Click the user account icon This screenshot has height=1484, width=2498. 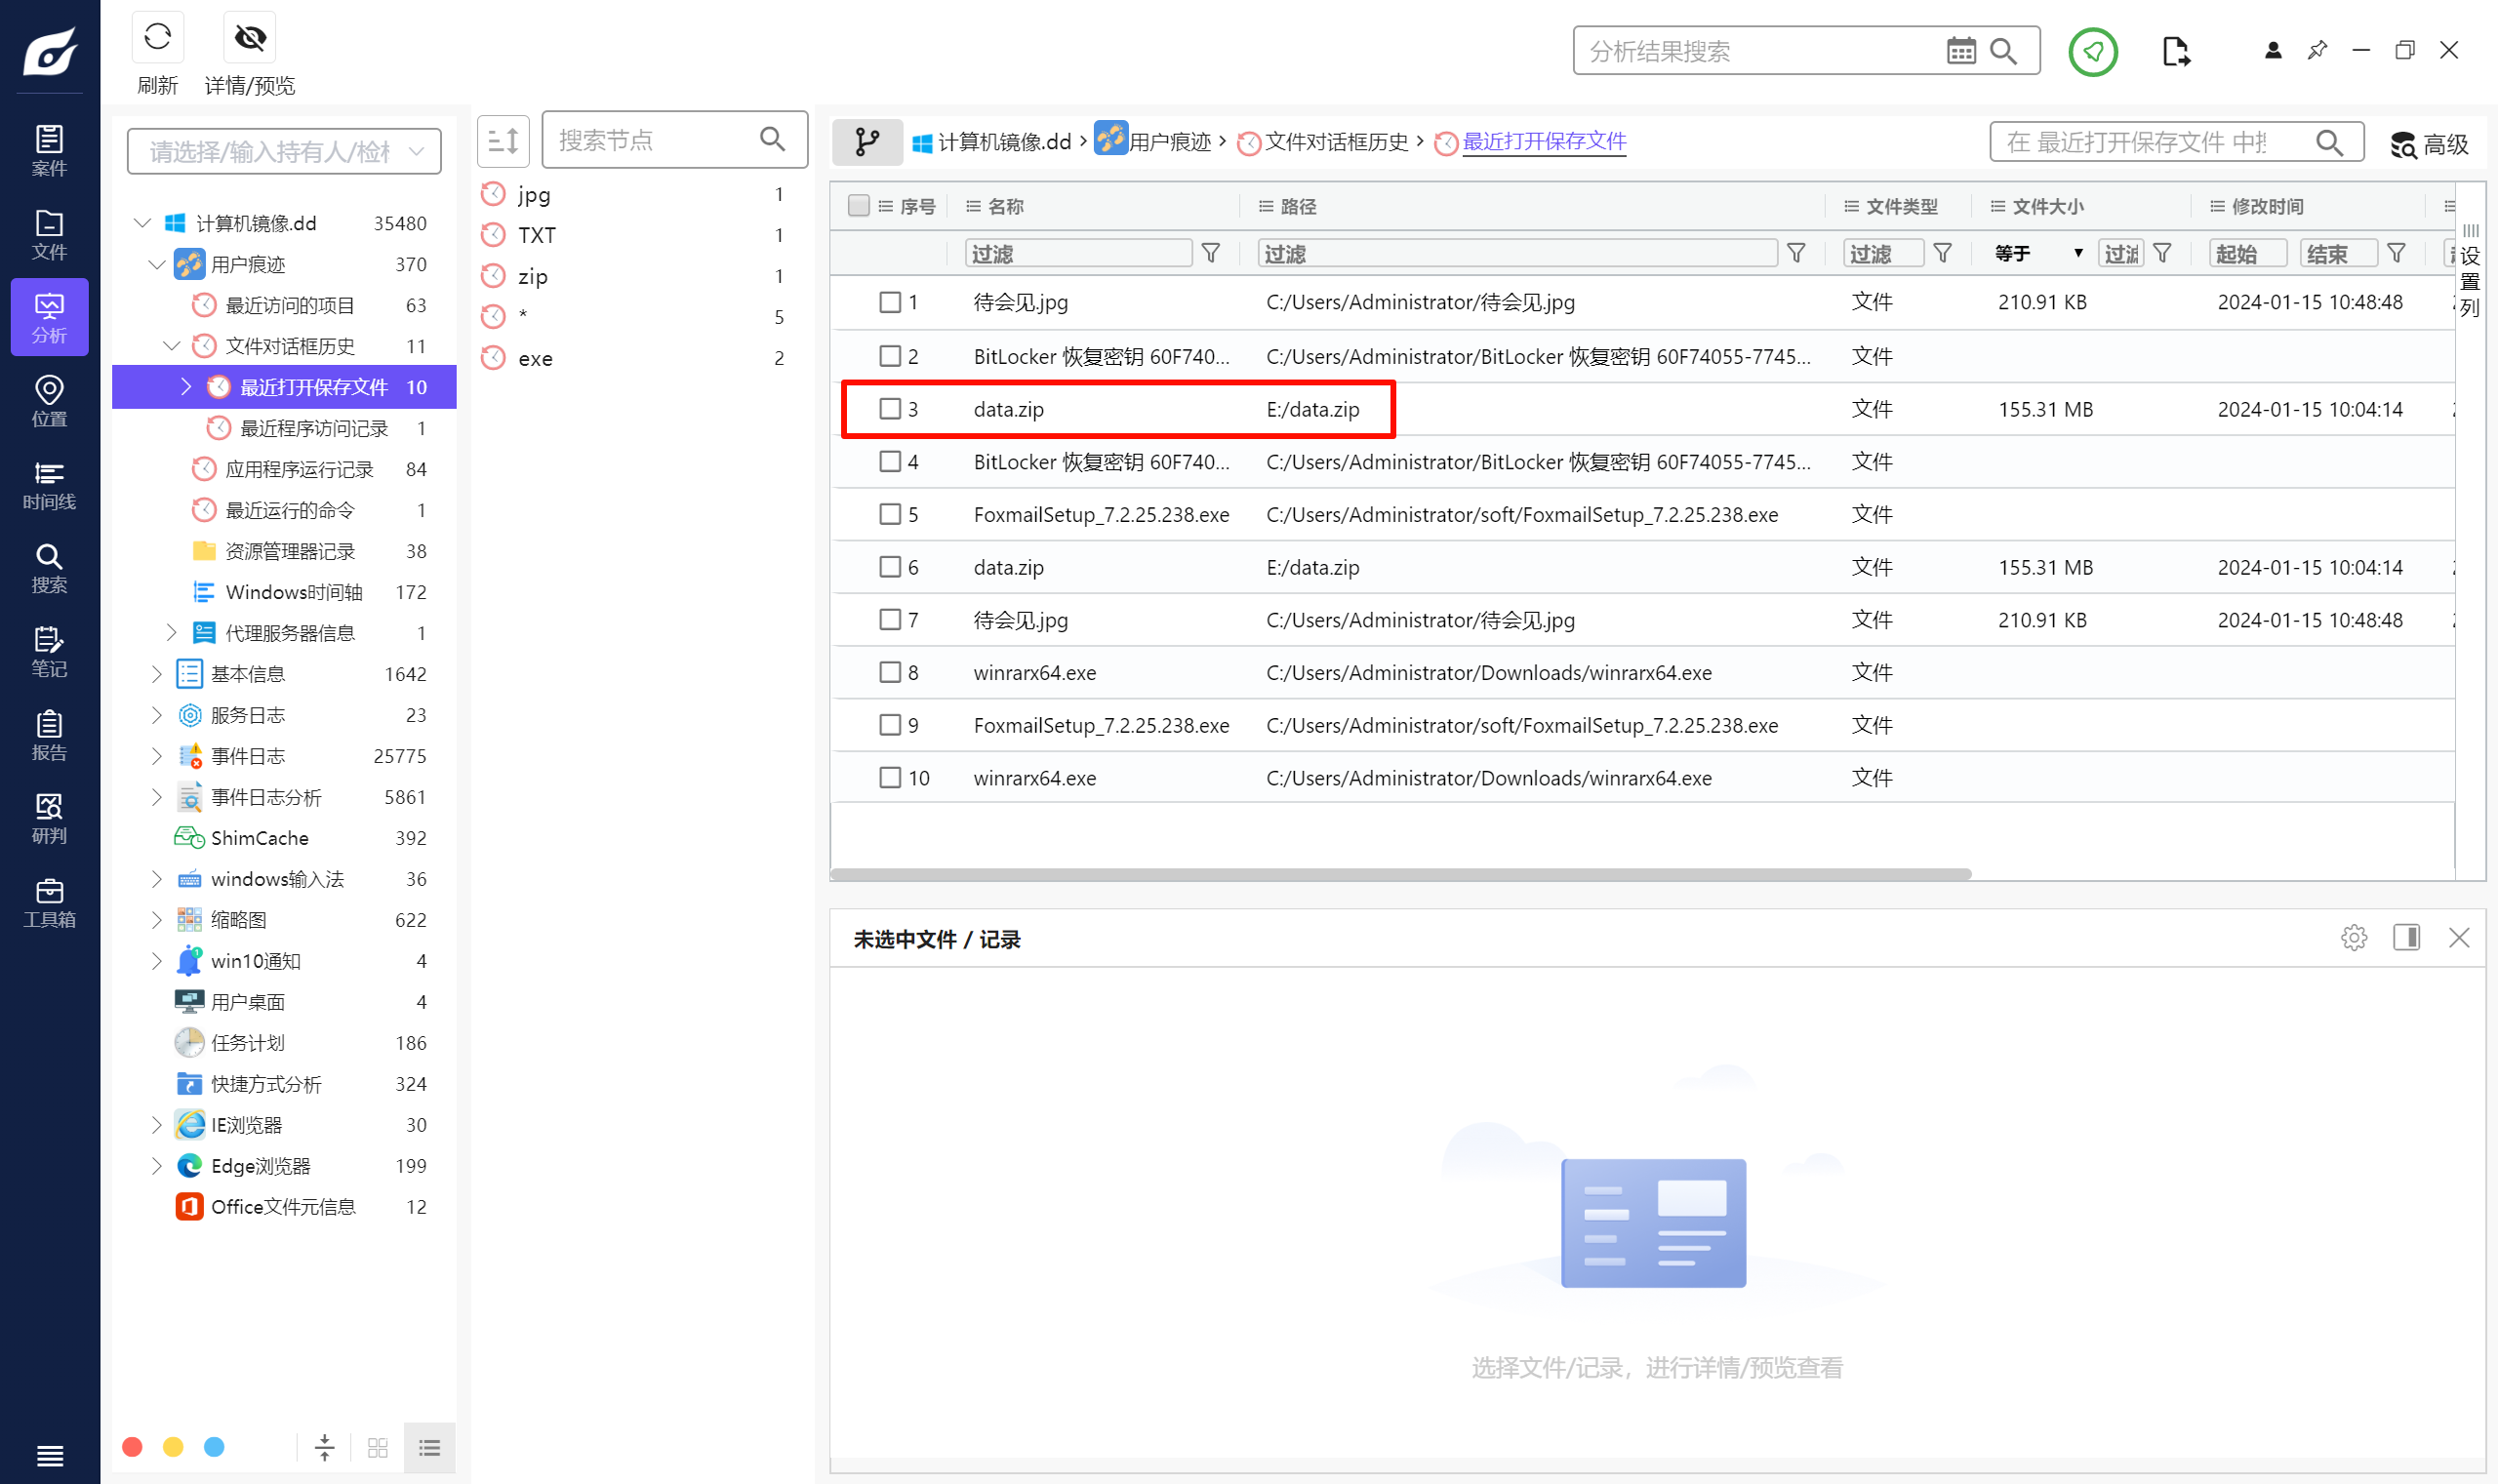click(2272, 50)
